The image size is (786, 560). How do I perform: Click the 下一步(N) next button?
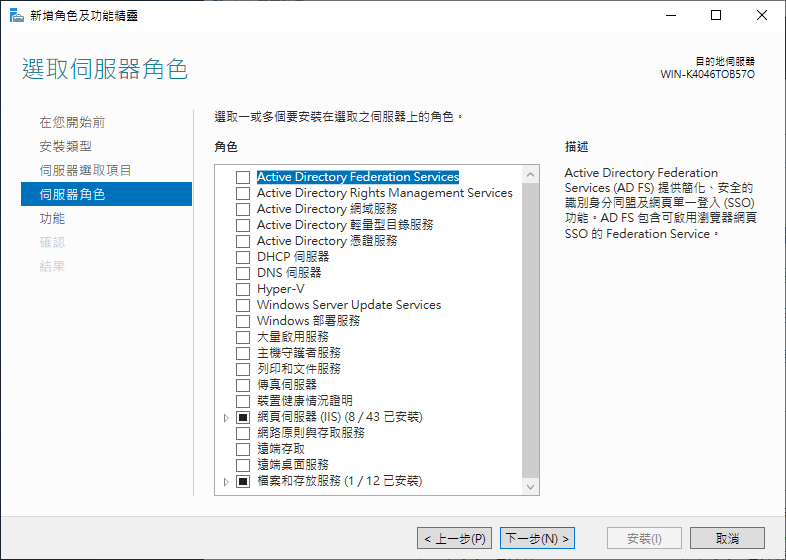pyautogui.click(x=537, y=538)
